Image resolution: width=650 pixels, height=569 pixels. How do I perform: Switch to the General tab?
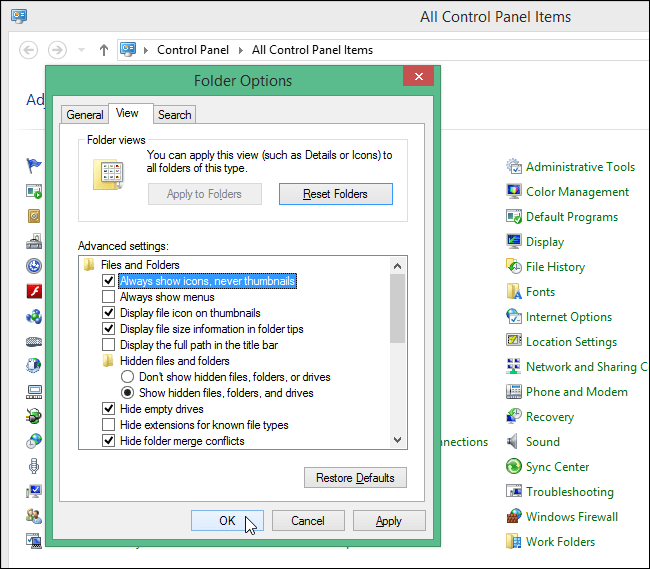(85, 115)
